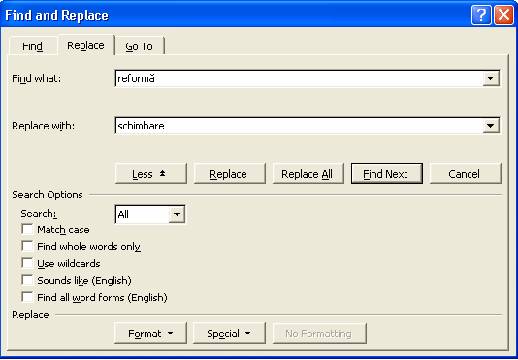Image resolution: width=518 pixels, height=360 pixels.
Task: Click the Replace with label
Action: click(x=43, y=126)
